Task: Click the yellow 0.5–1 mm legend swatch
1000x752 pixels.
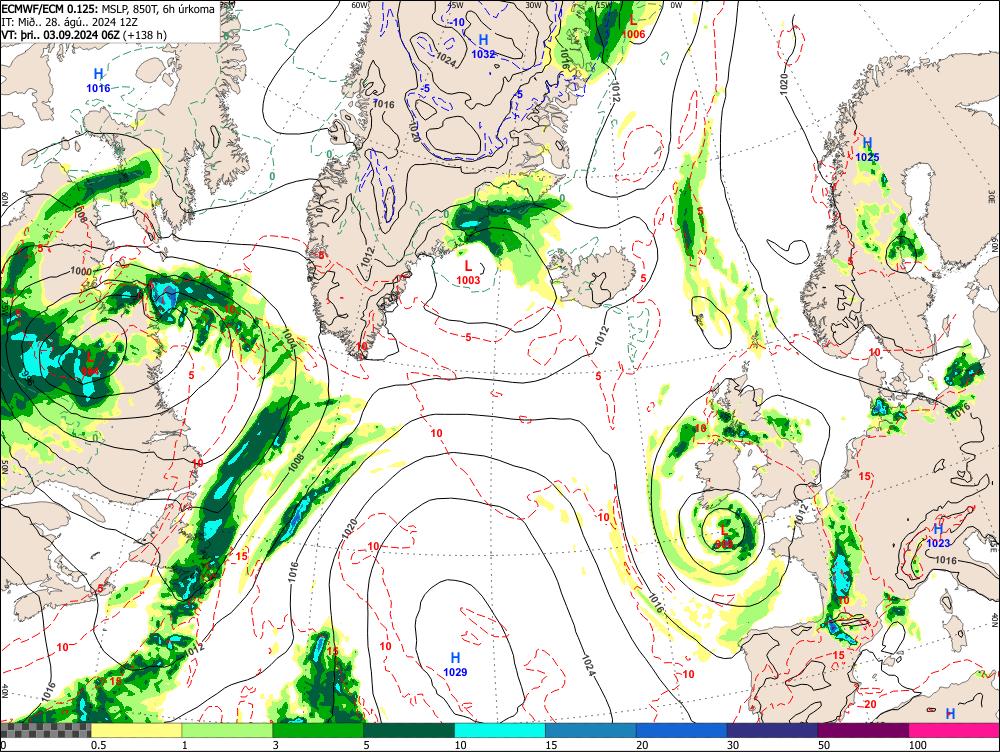Action: click(x=136, y=730)
